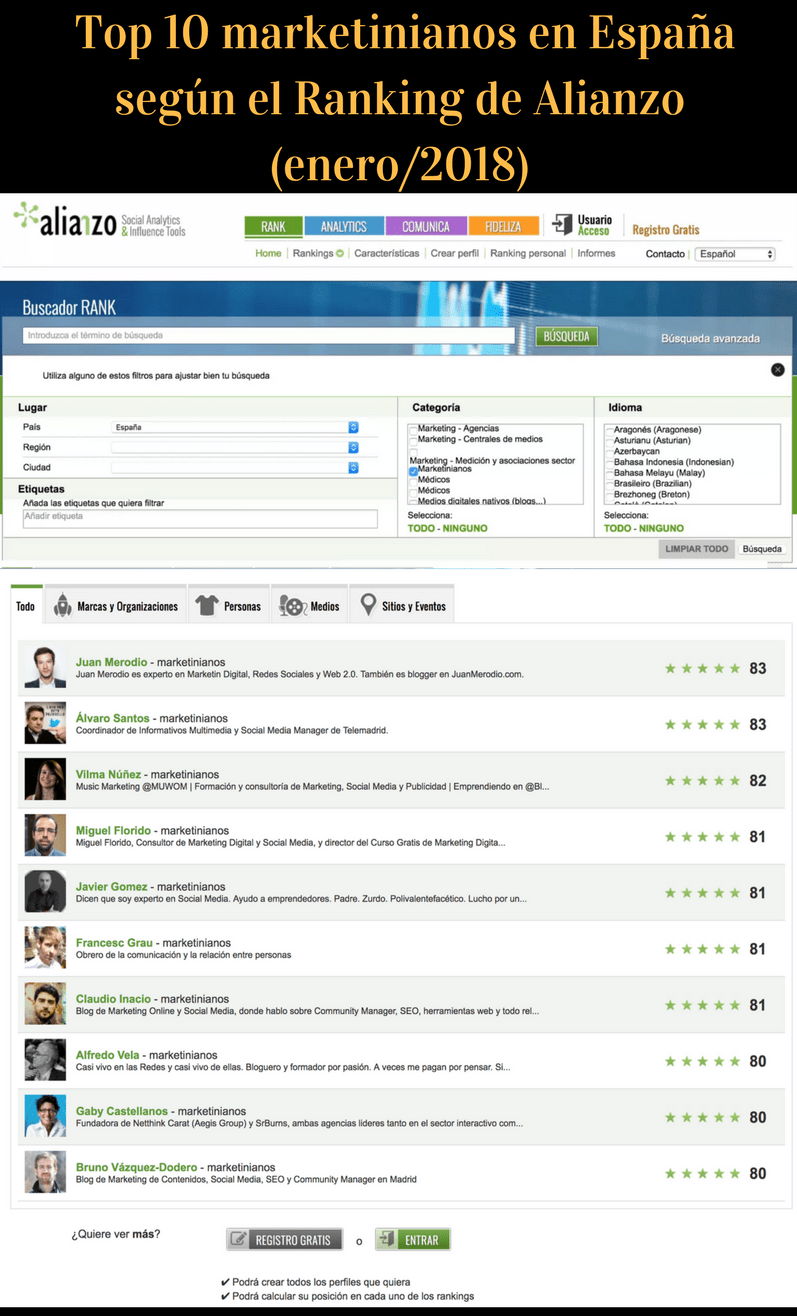Click Vilma Núñez's score 82
Screen dimensions: 797x1316
758,780
